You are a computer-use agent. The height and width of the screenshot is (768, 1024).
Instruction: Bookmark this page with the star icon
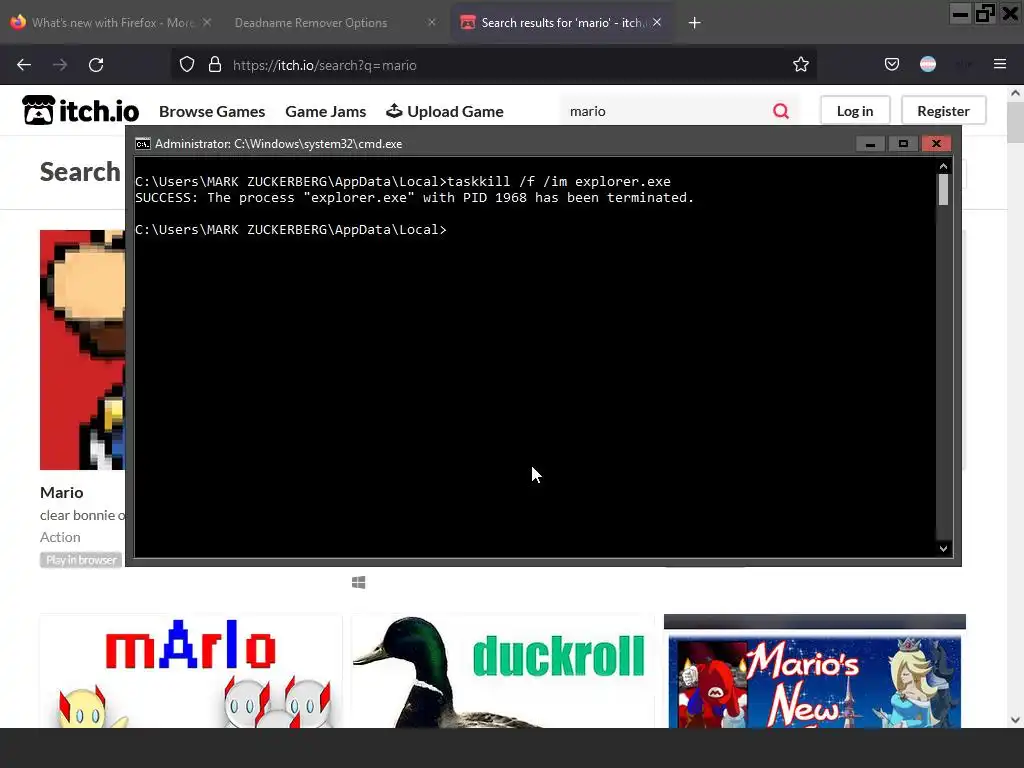tap(801, 64)
